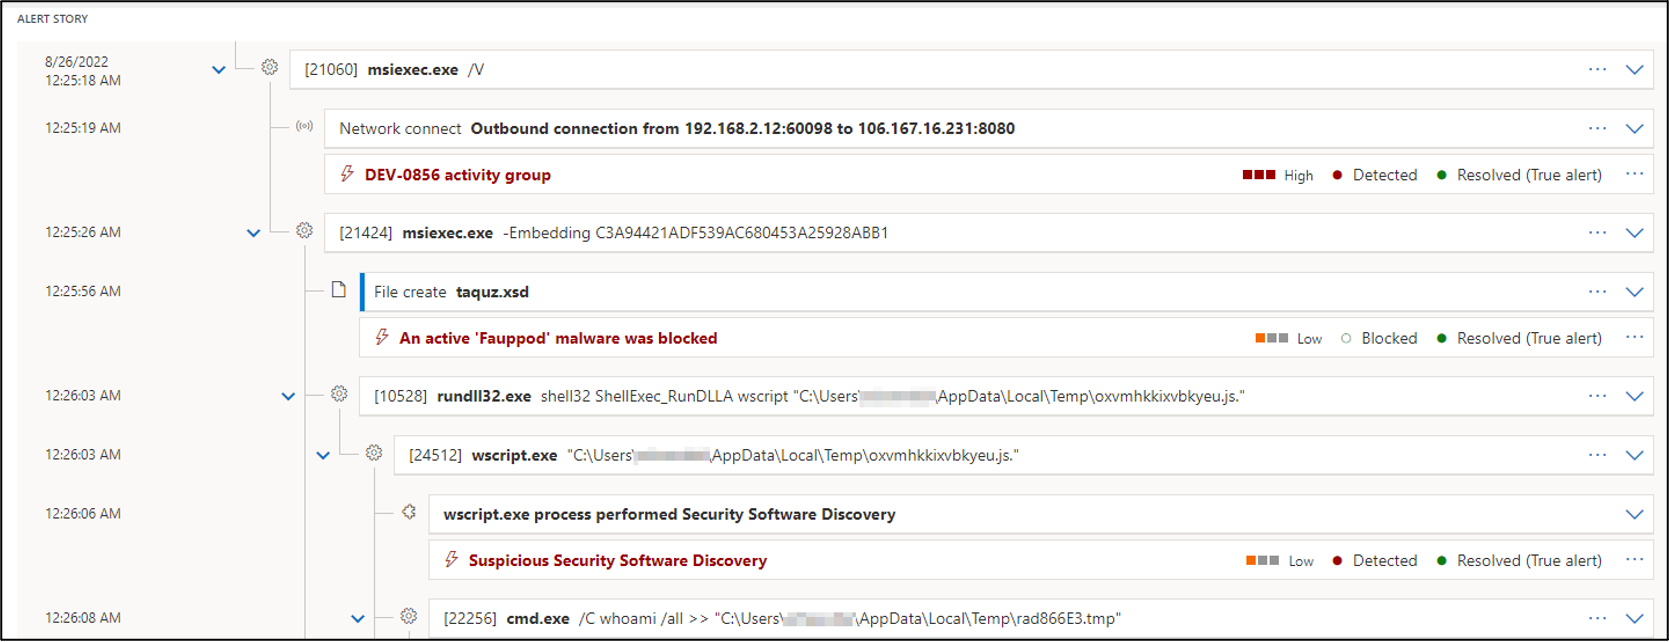Click the network connect signal icon
1670x642 pixels.
(x=304, y=127)
